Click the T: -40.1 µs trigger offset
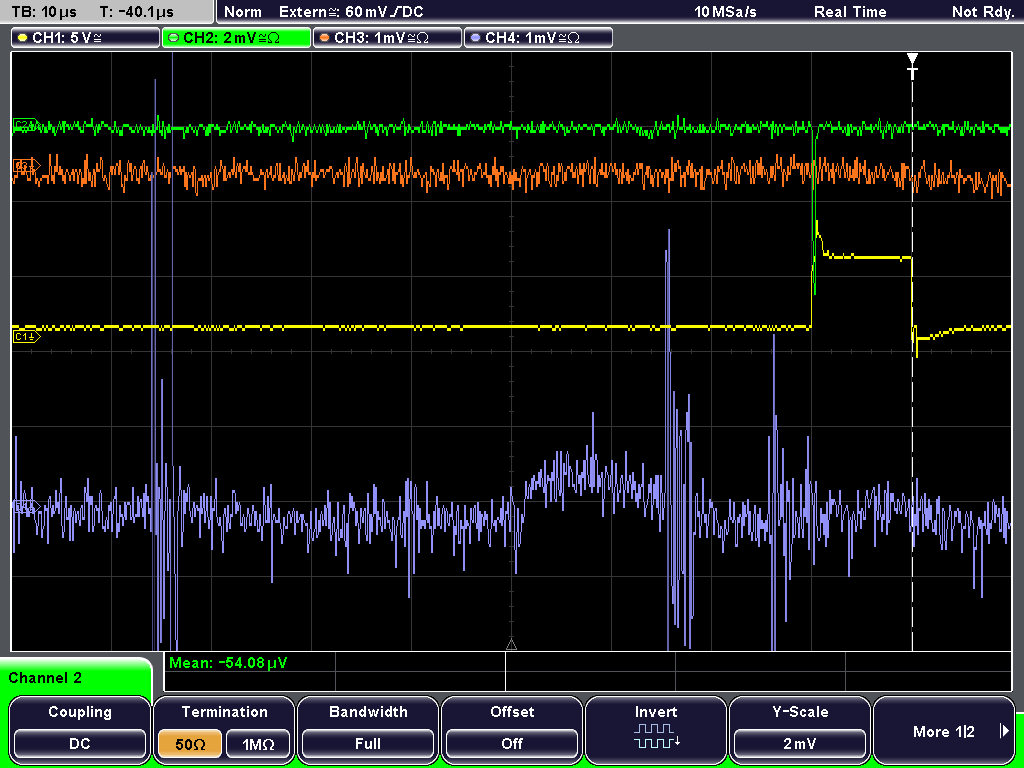The height and width of the screenshot is (768, 1024). click(x=137, y=12)
